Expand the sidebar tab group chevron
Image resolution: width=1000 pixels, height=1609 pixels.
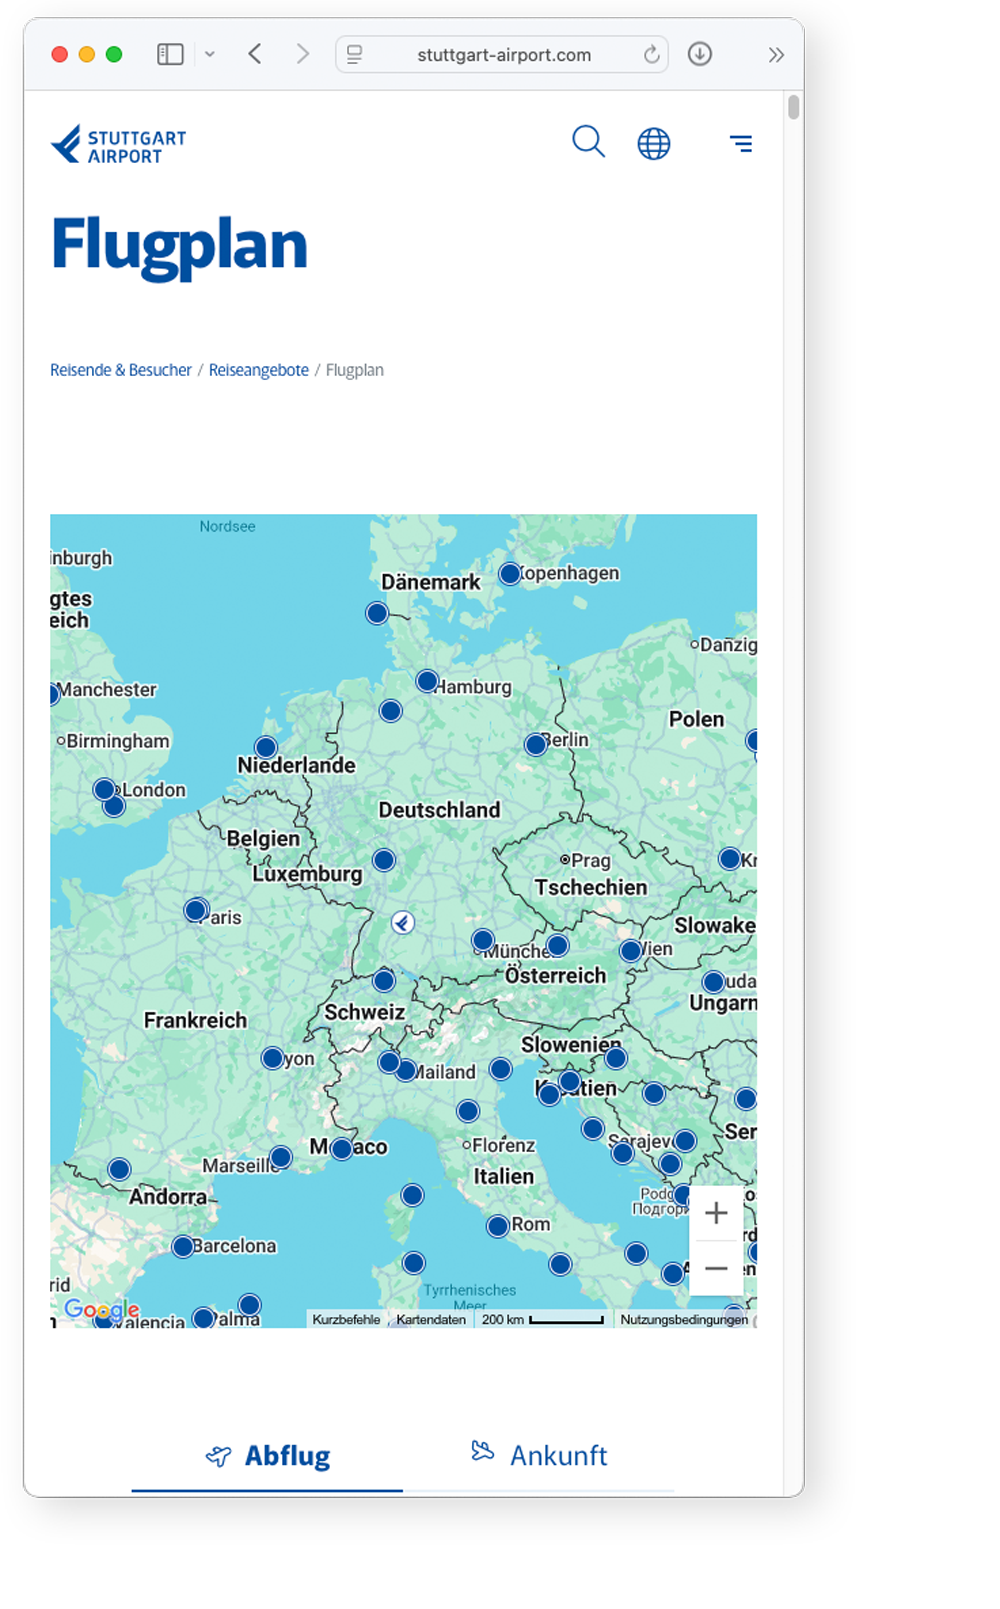pyautogui.click(x=210, y=54)
